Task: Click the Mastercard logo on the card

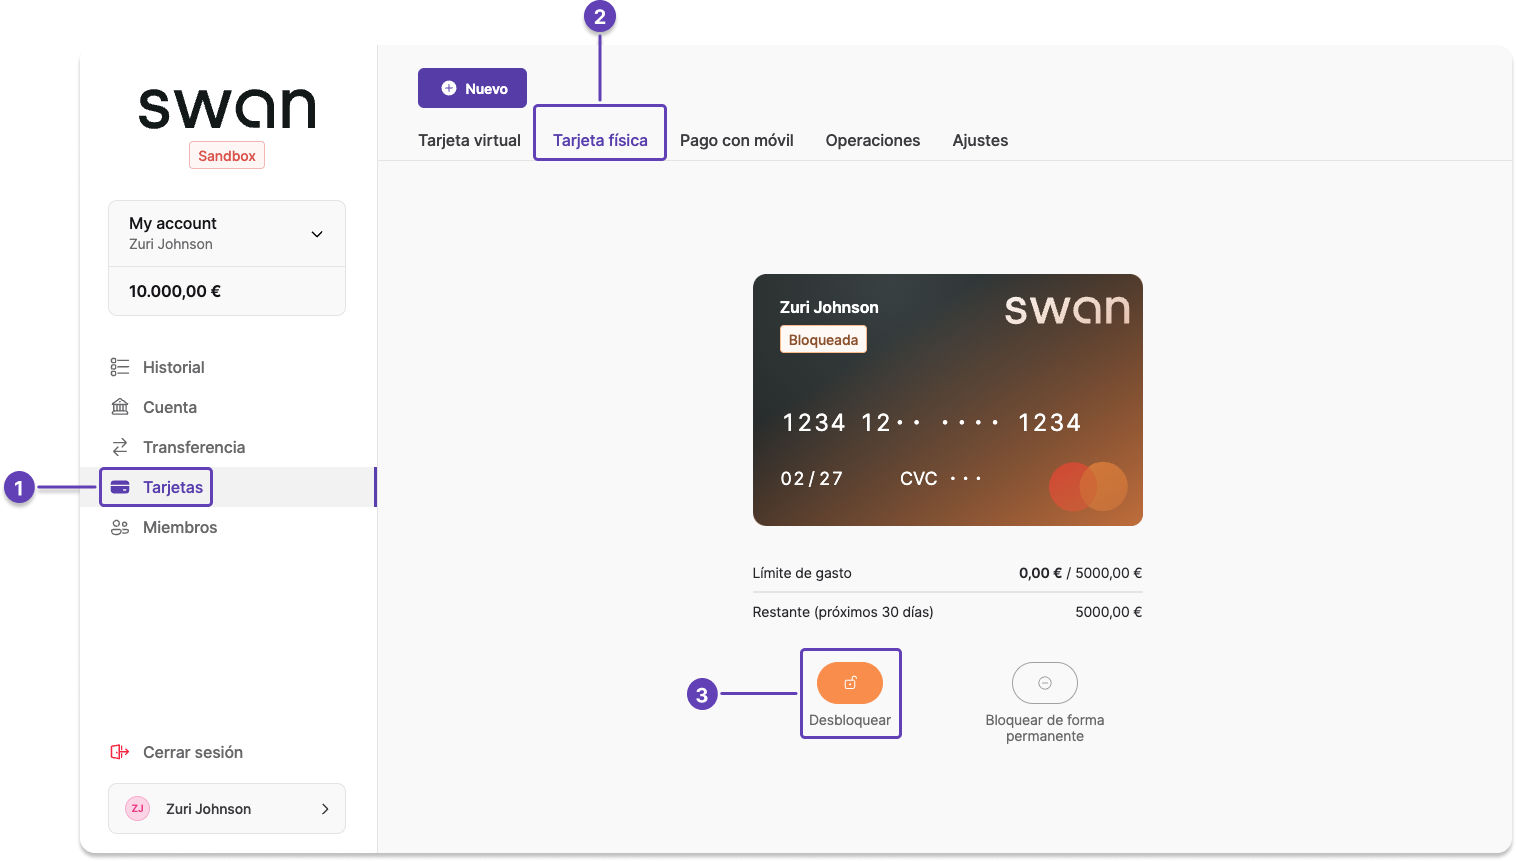Action: point(1088,486)
